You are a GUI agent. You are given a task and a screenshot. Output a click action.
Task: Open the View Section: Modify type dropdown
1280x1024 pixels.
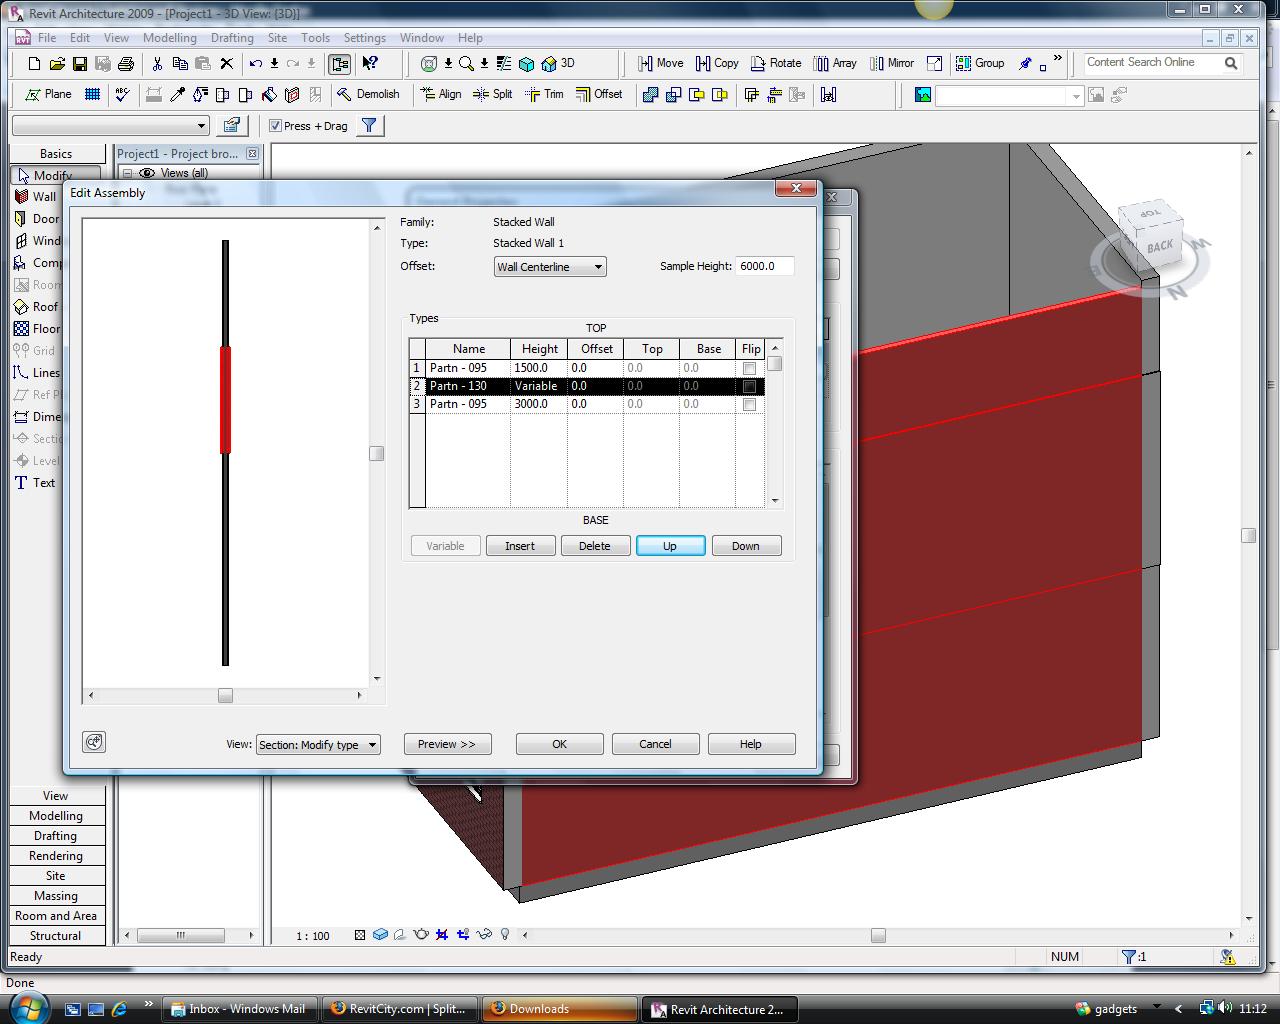pos(318,745)
